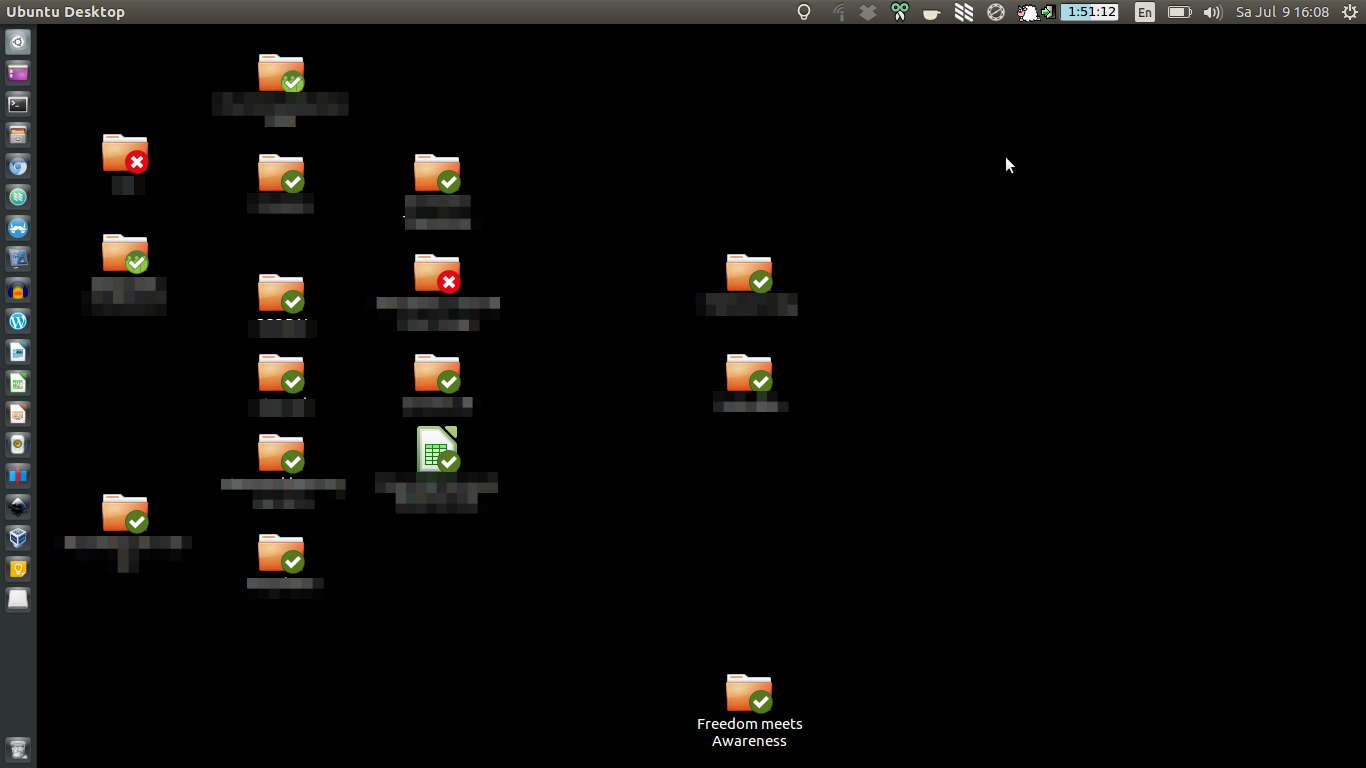Click the Dropbox icon in the panel
The width and height of the screenshot is (1366, 768).
[868, 12]
